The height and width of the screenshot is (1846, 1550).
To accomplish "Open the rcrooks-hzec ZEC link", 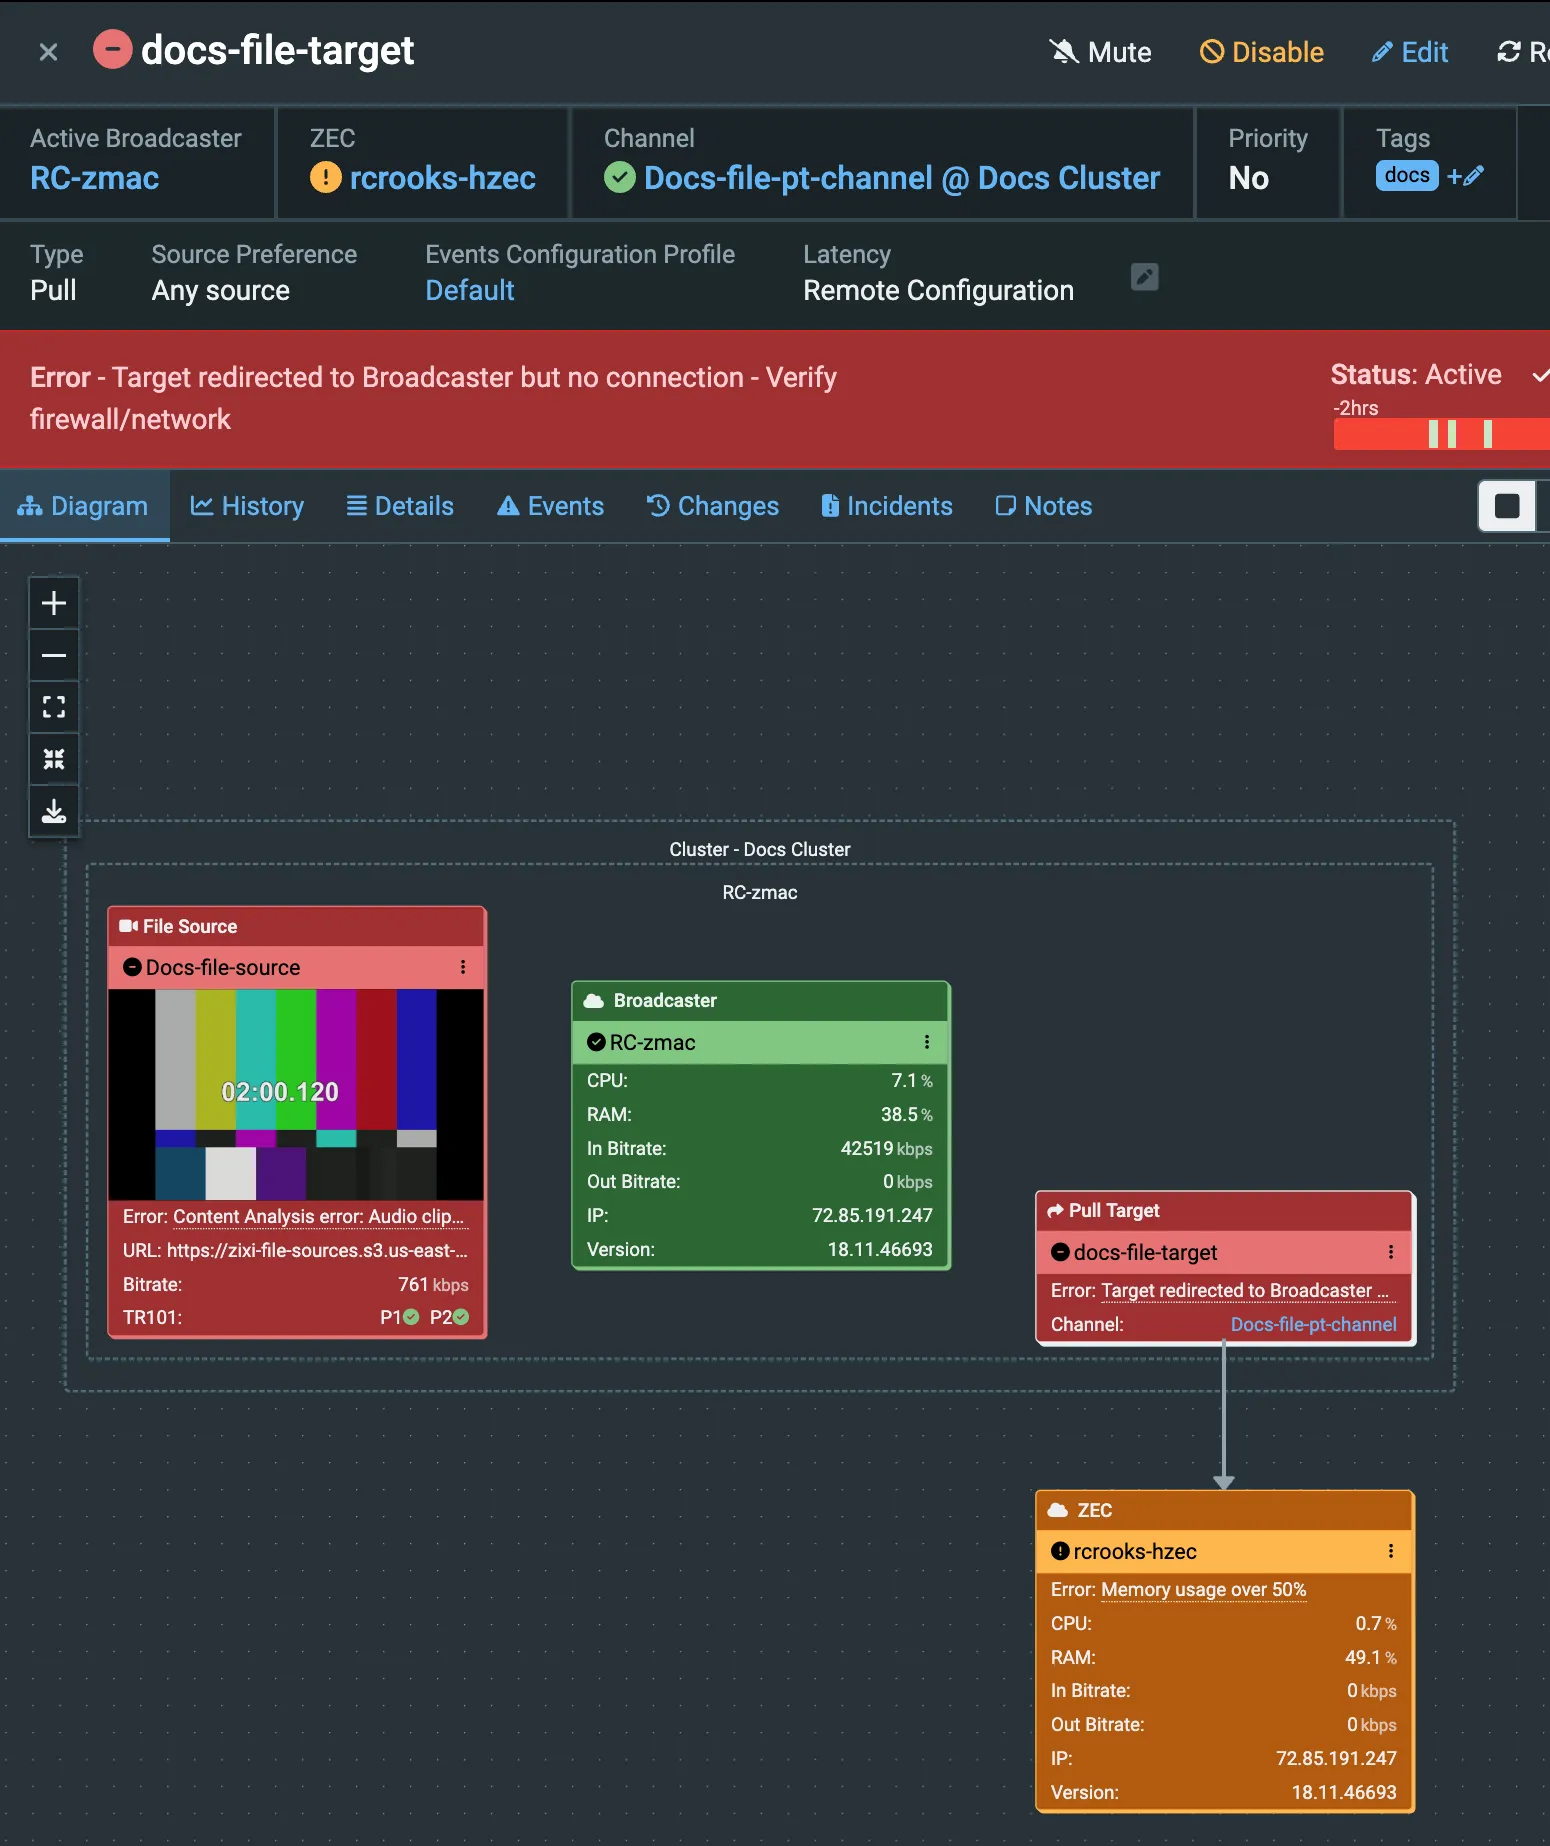I will (x=442, y=178).
